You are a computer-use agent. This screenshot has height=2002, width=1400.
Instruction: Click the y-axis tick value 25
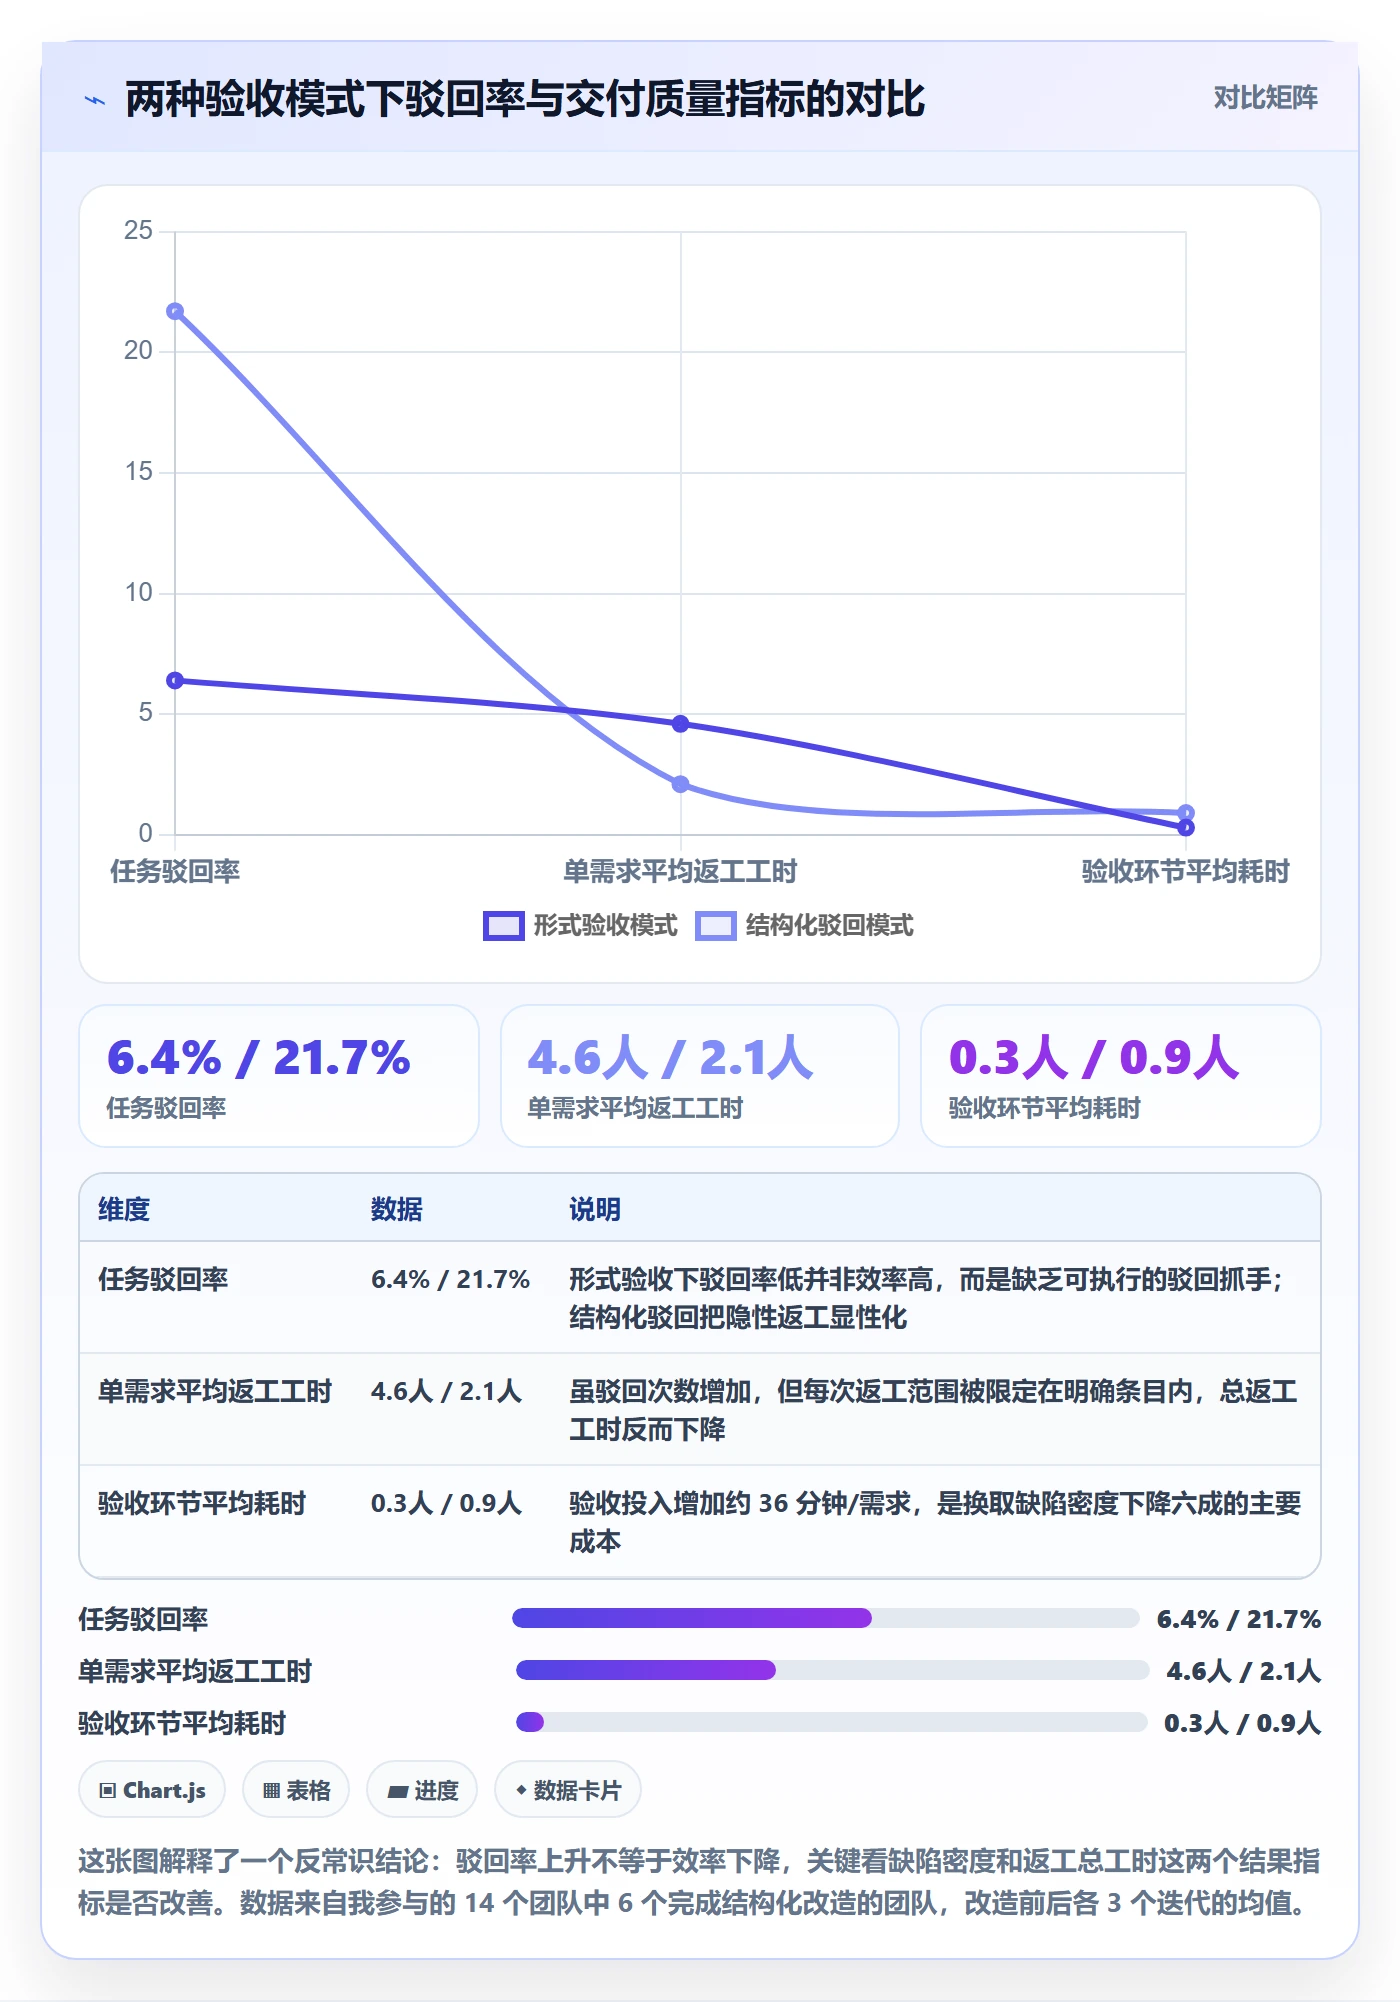coord(138,231)
